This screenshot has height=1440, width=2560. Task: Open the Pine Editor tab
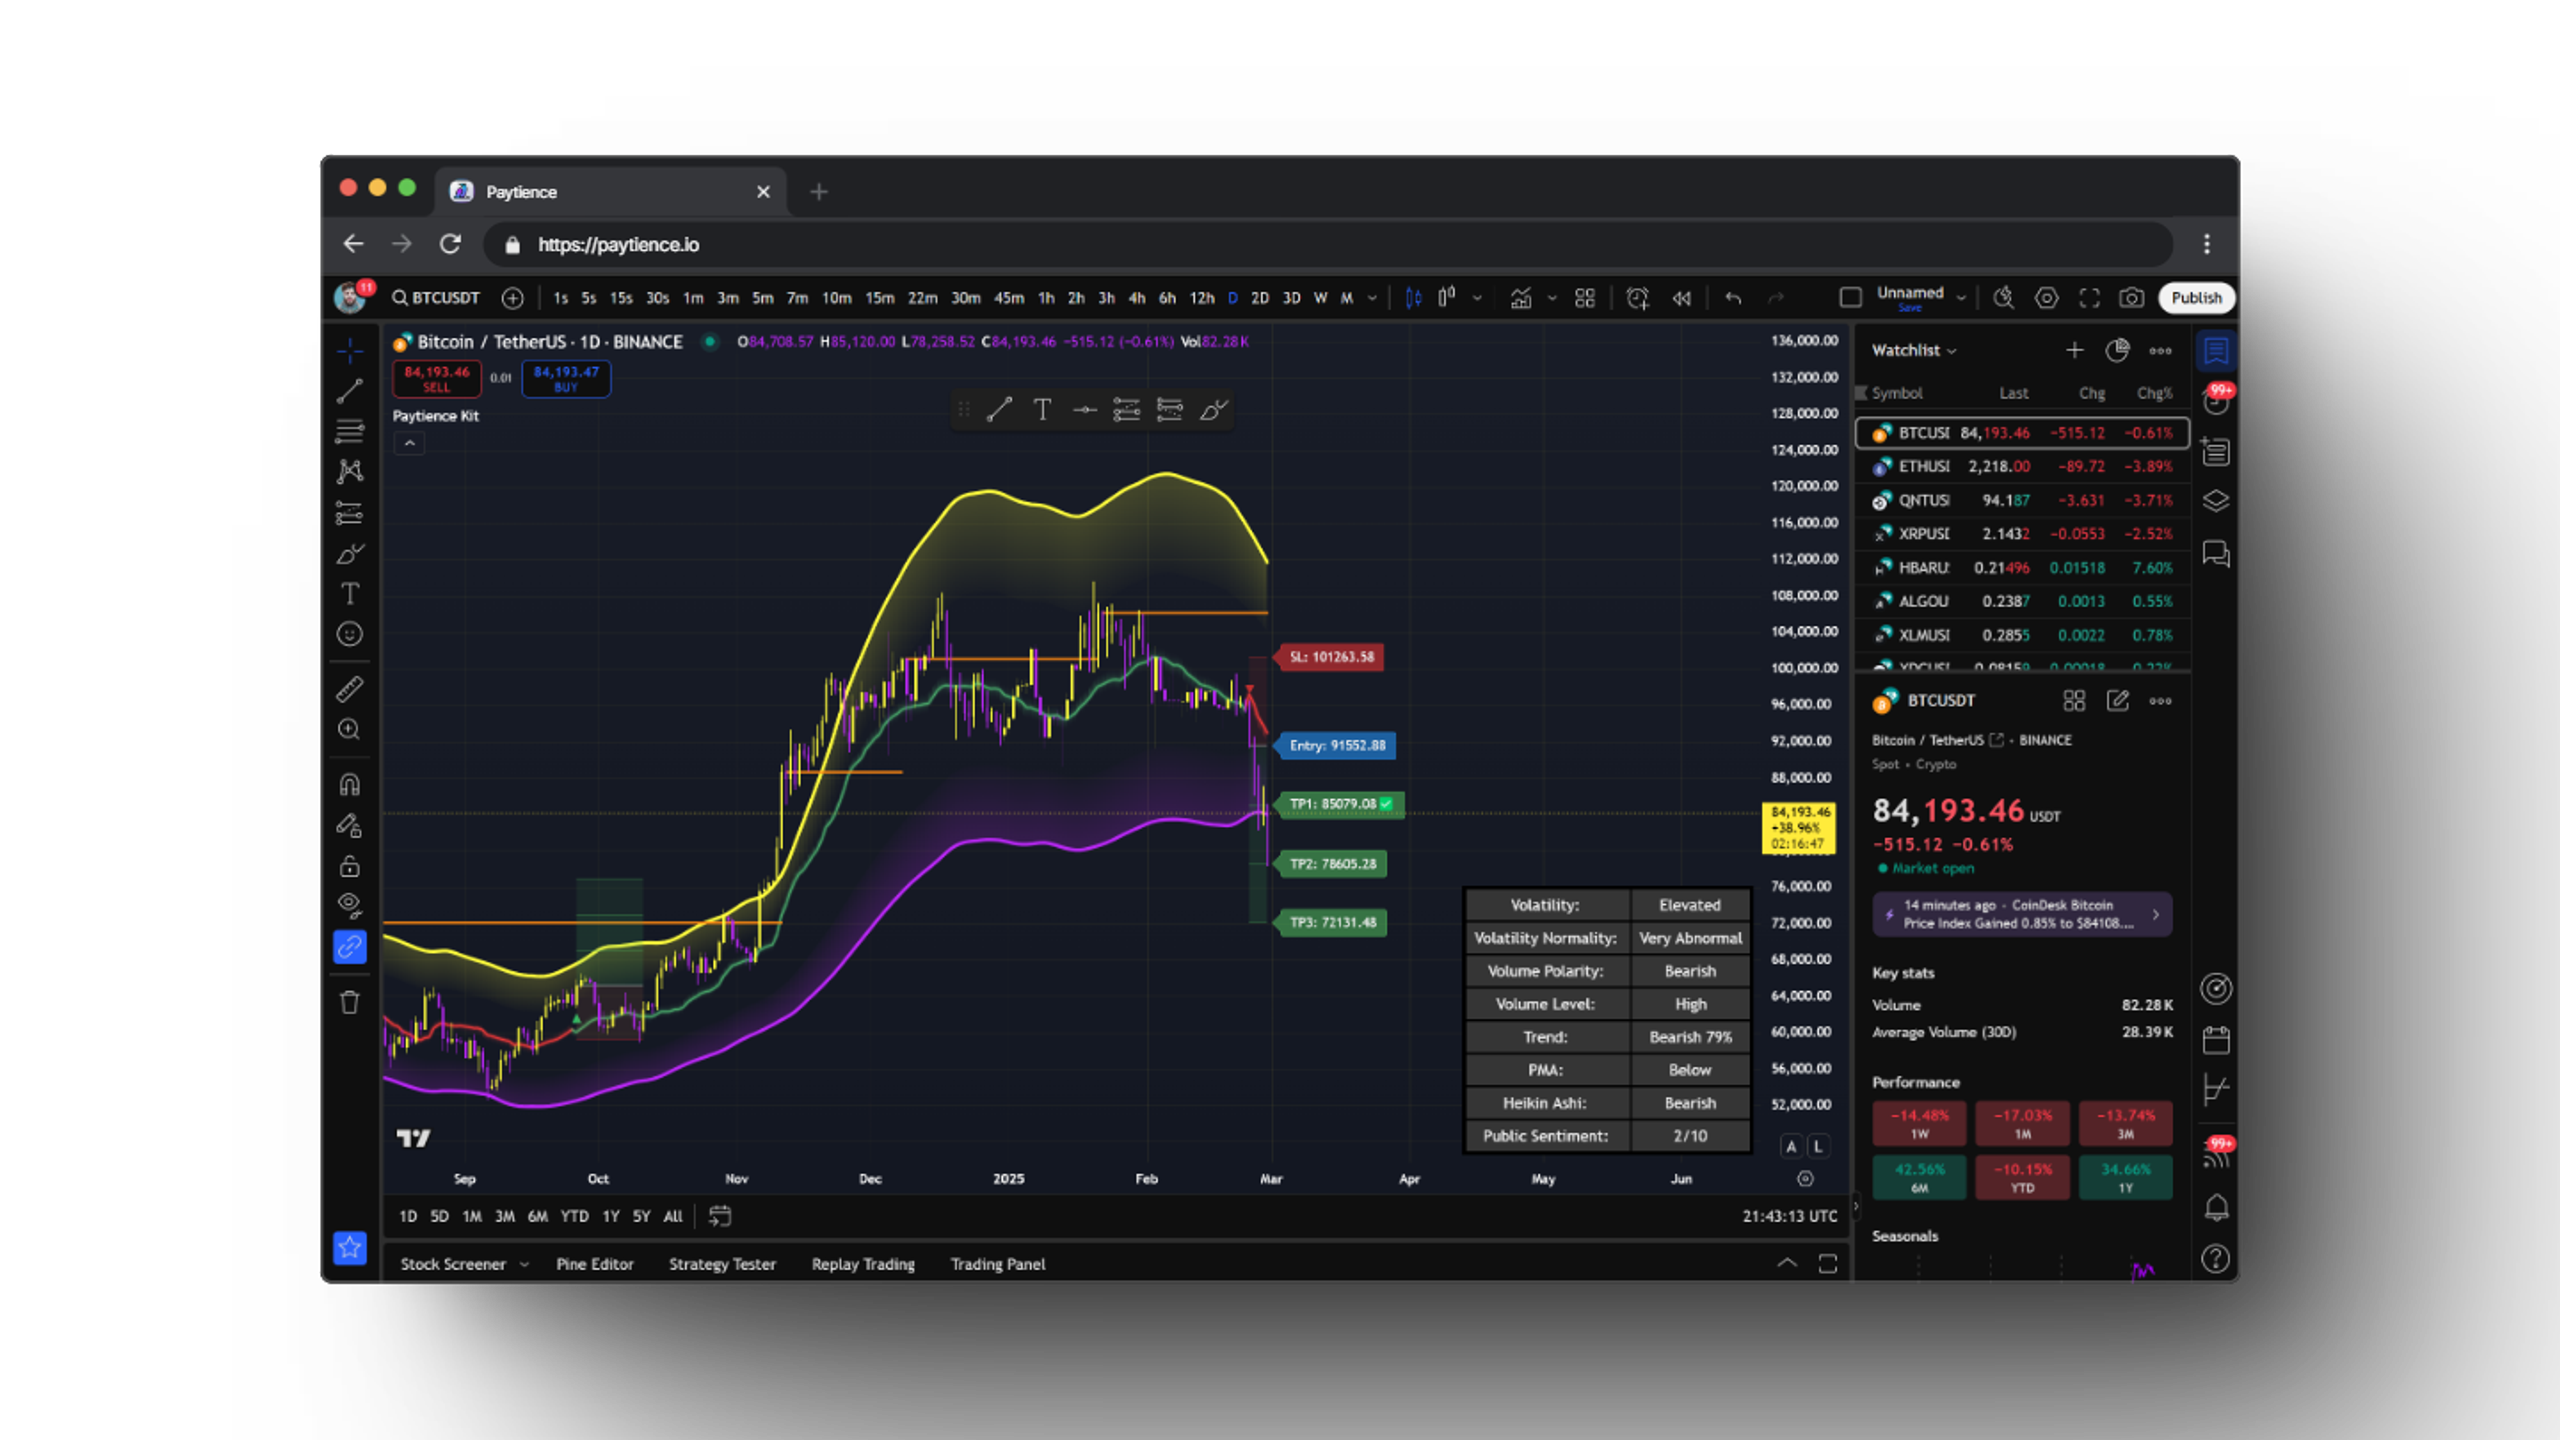(595, 1264)
